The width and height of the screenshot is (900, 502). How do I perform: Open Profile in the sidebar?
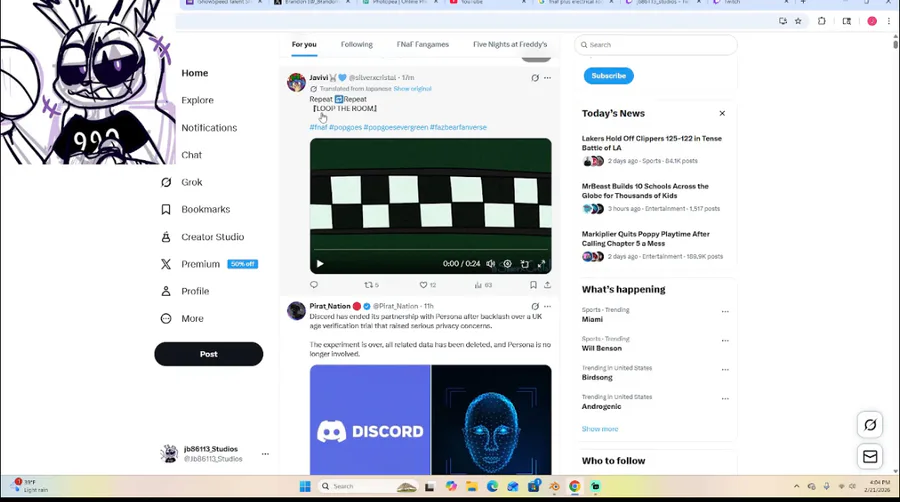[184, 291]
